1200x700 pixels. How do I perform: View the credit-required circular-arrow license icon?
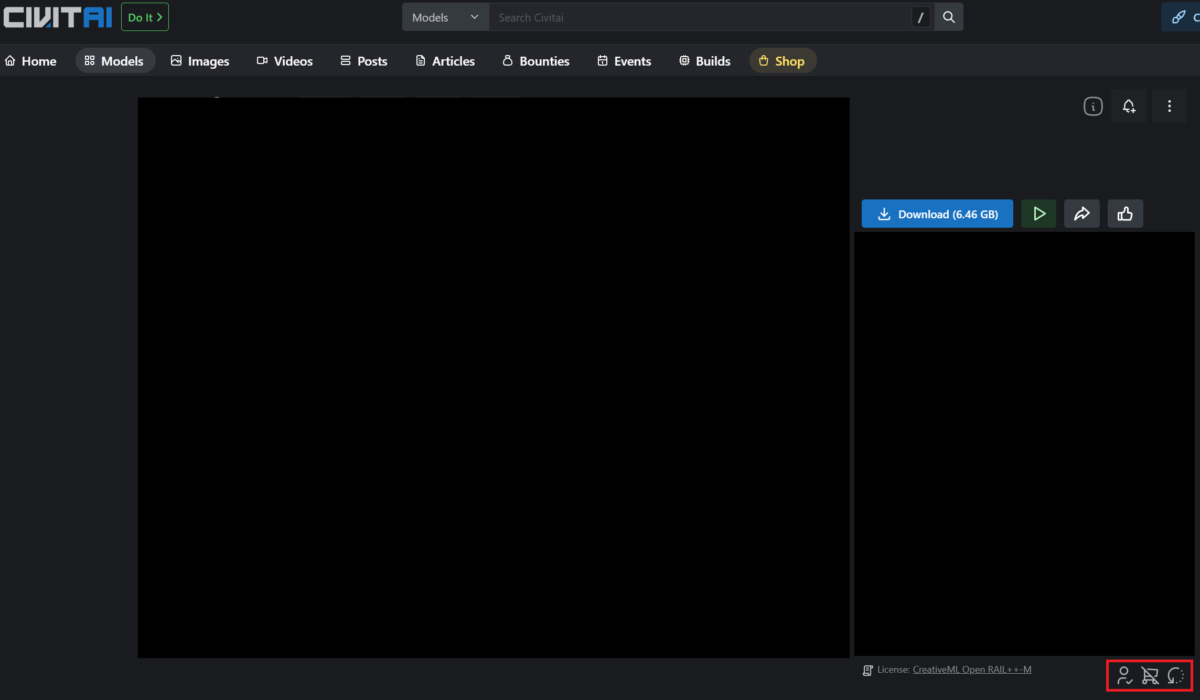tap(1175, 675)
